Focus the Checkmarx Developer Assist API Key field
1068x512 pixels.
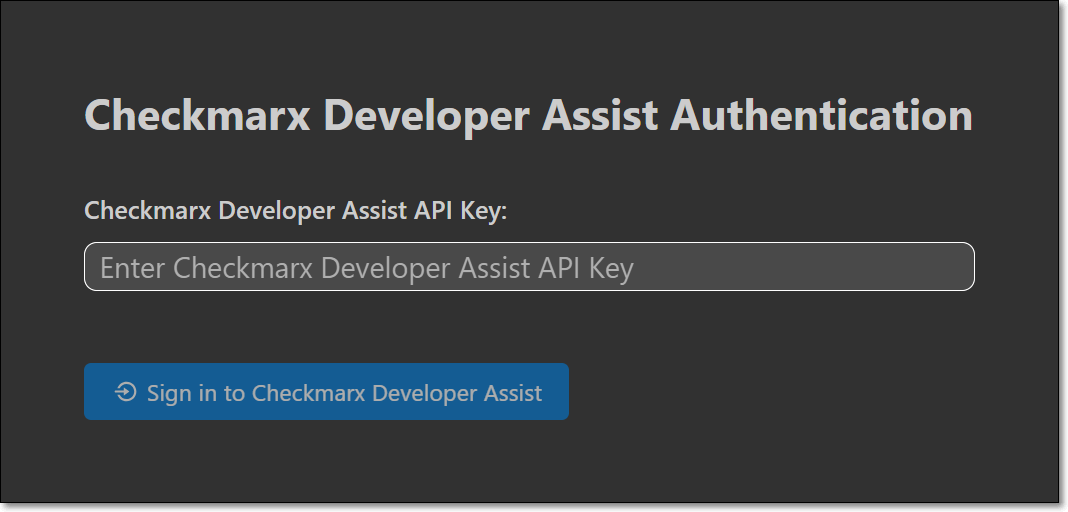pyautogui.click(x=528, y=267)
